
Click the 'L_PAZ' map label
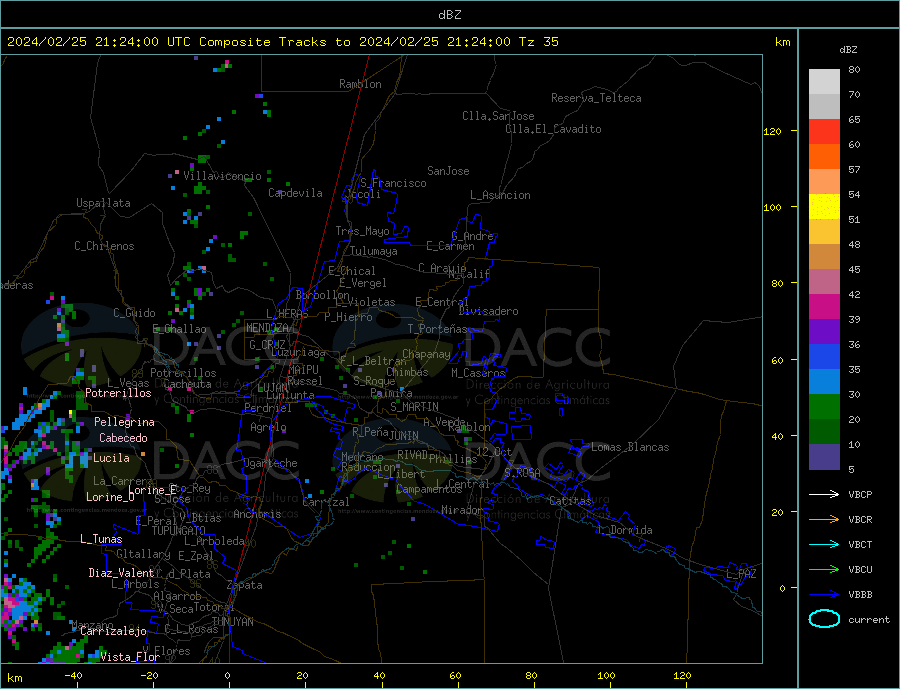pos(741,574)
